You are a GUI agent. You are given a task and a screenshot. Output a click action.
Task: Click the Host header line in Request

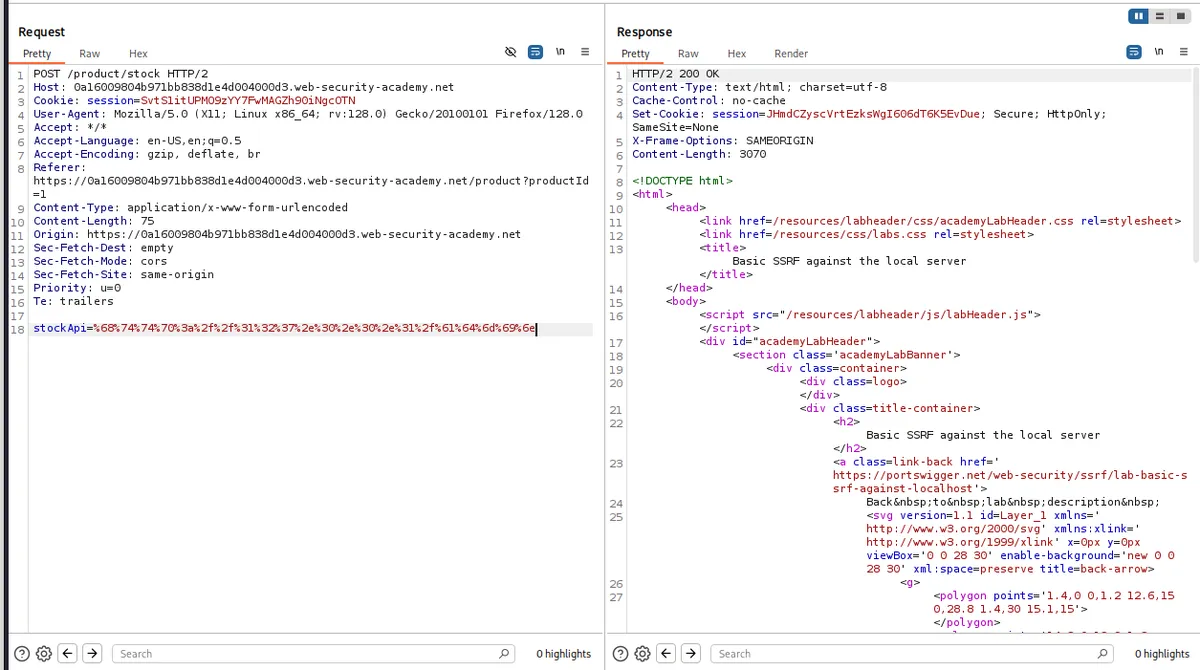coord(243,87)
